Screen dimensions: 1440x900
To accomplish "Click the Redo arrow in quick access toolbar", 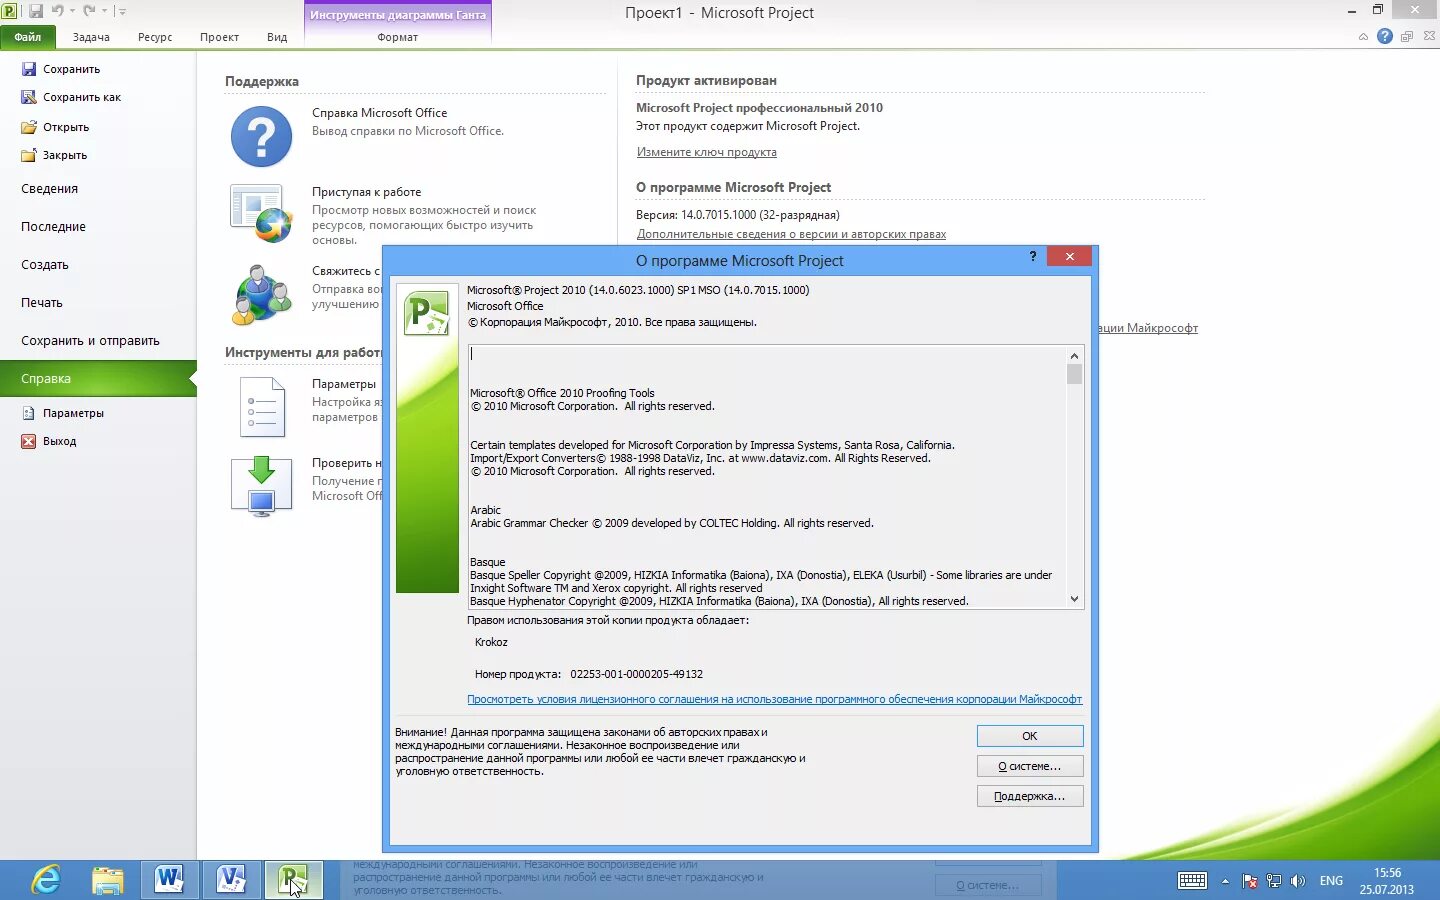I will coord(89,11).
